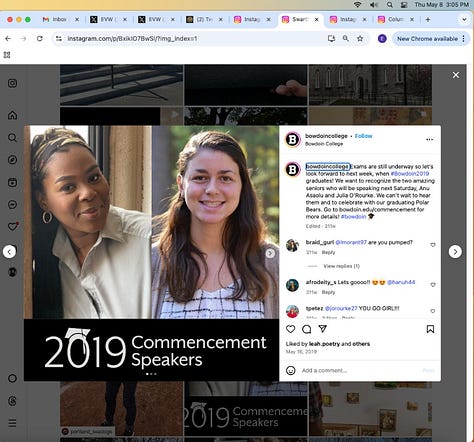The width and height of the screenshot is (474, 442).
Task: Reply to braid_gurl's comment
Action: [328, 252]
